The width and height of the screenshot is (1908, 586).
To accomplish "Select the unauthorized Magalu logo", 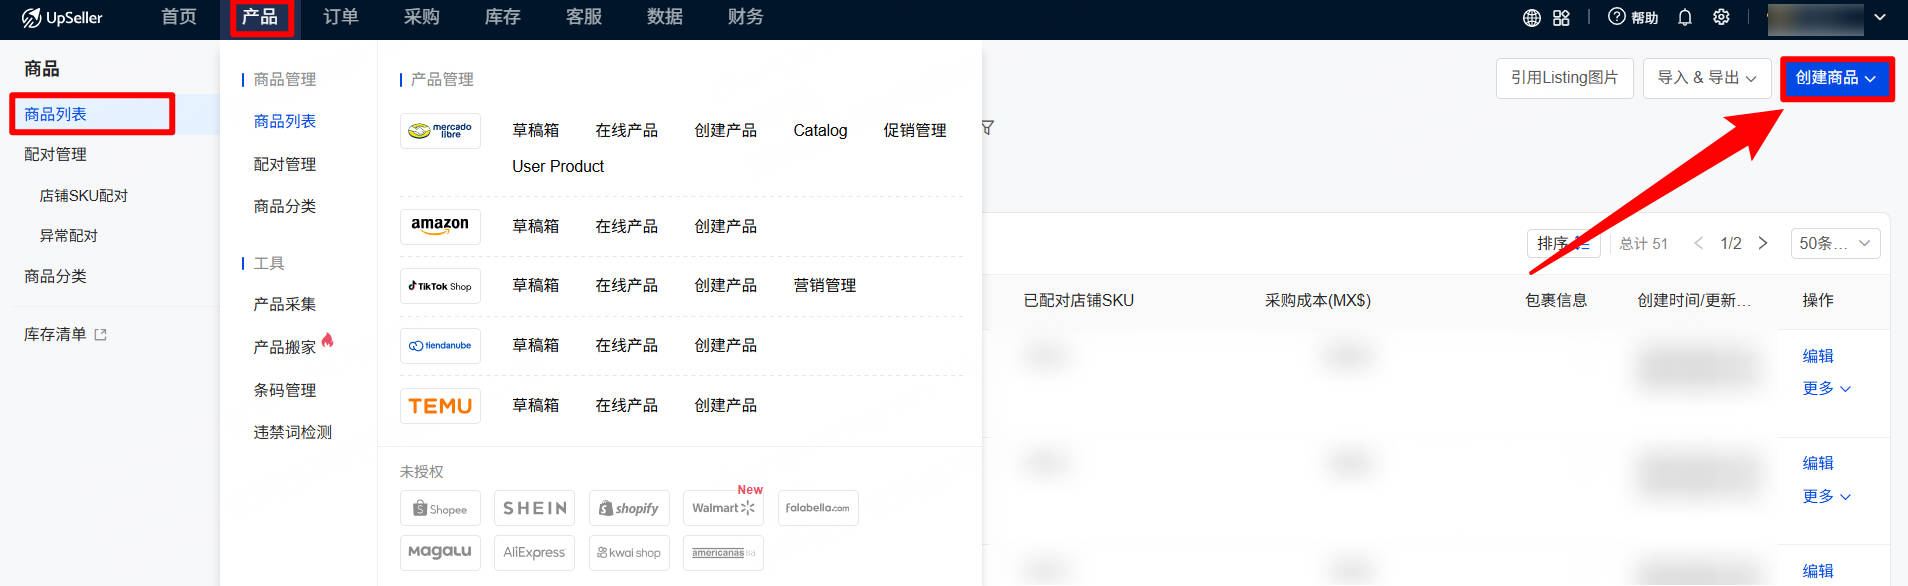I will click(440, 552).
